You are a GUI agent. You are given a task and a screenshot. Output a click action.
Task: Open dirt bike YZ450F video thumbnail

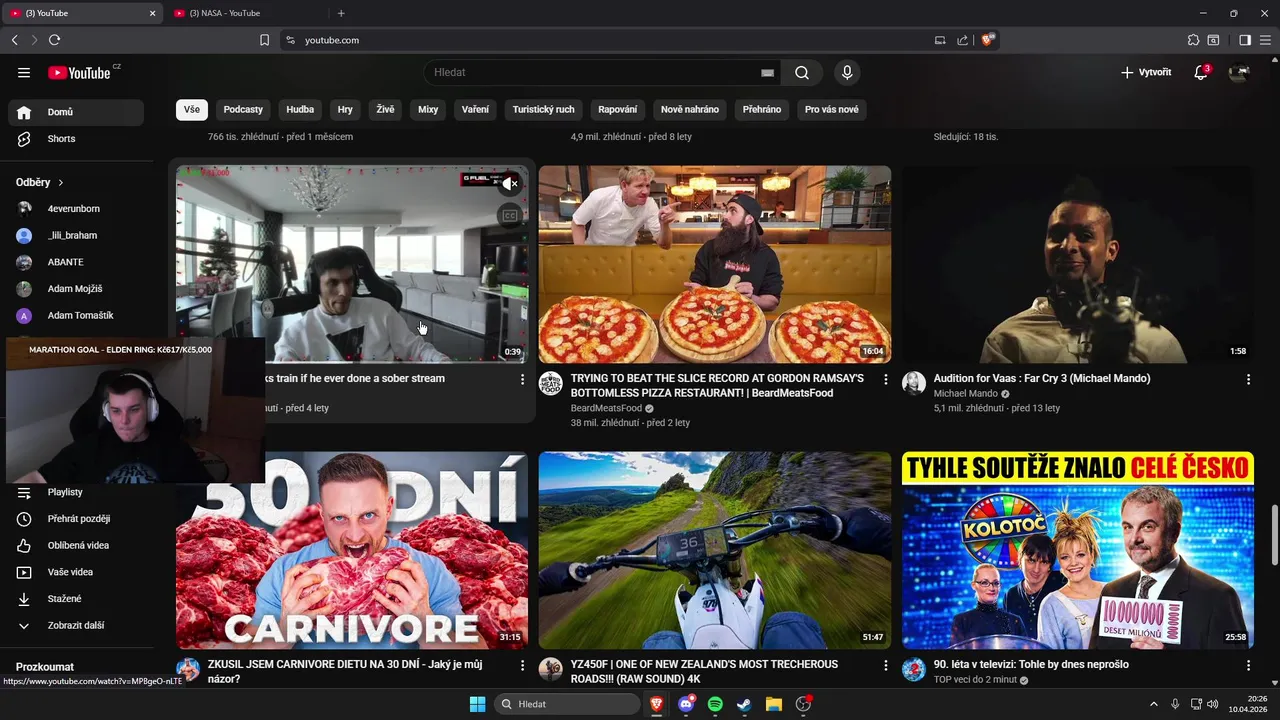715,550
